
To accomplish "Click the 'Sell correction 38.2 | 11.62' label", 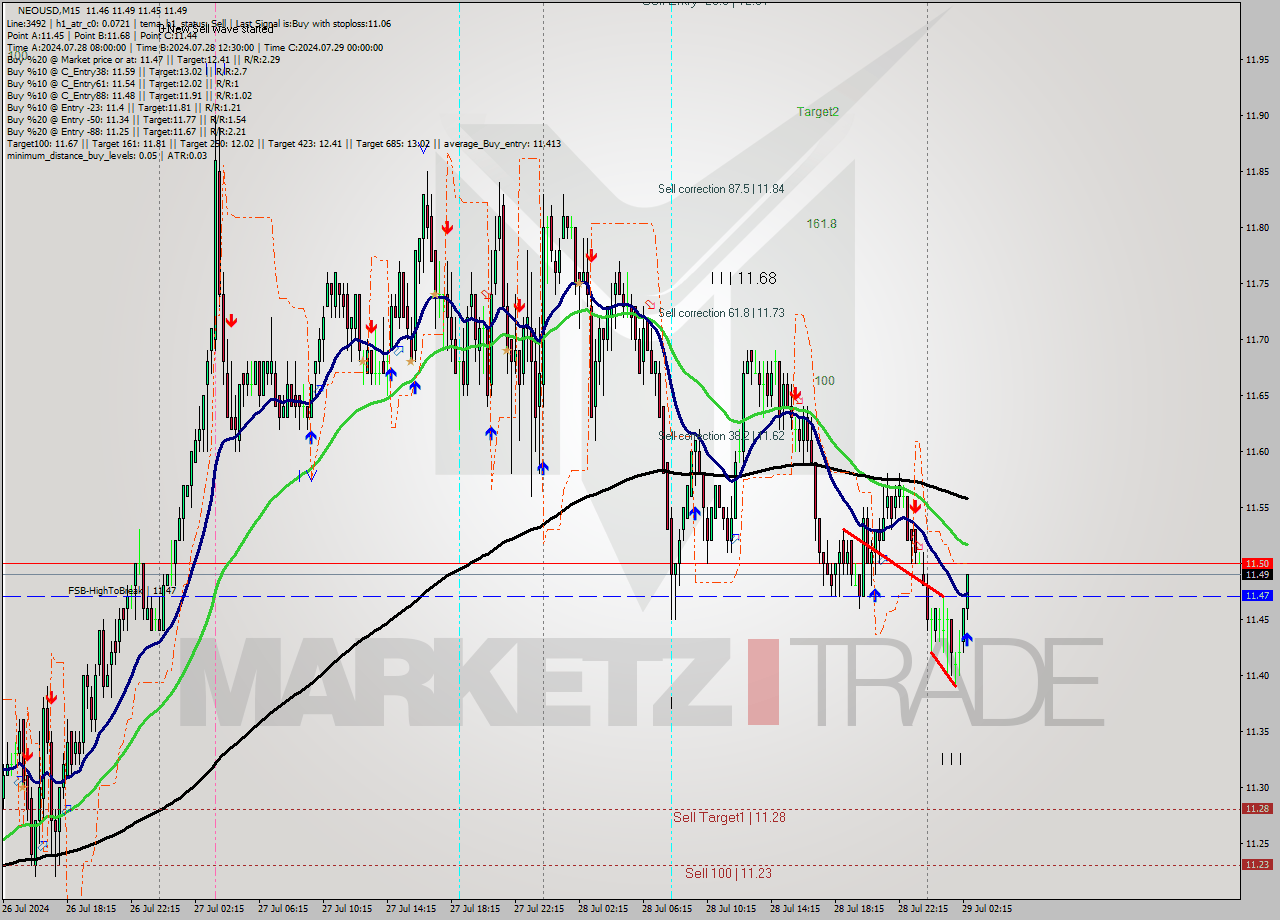I will (x=721, y=436).
